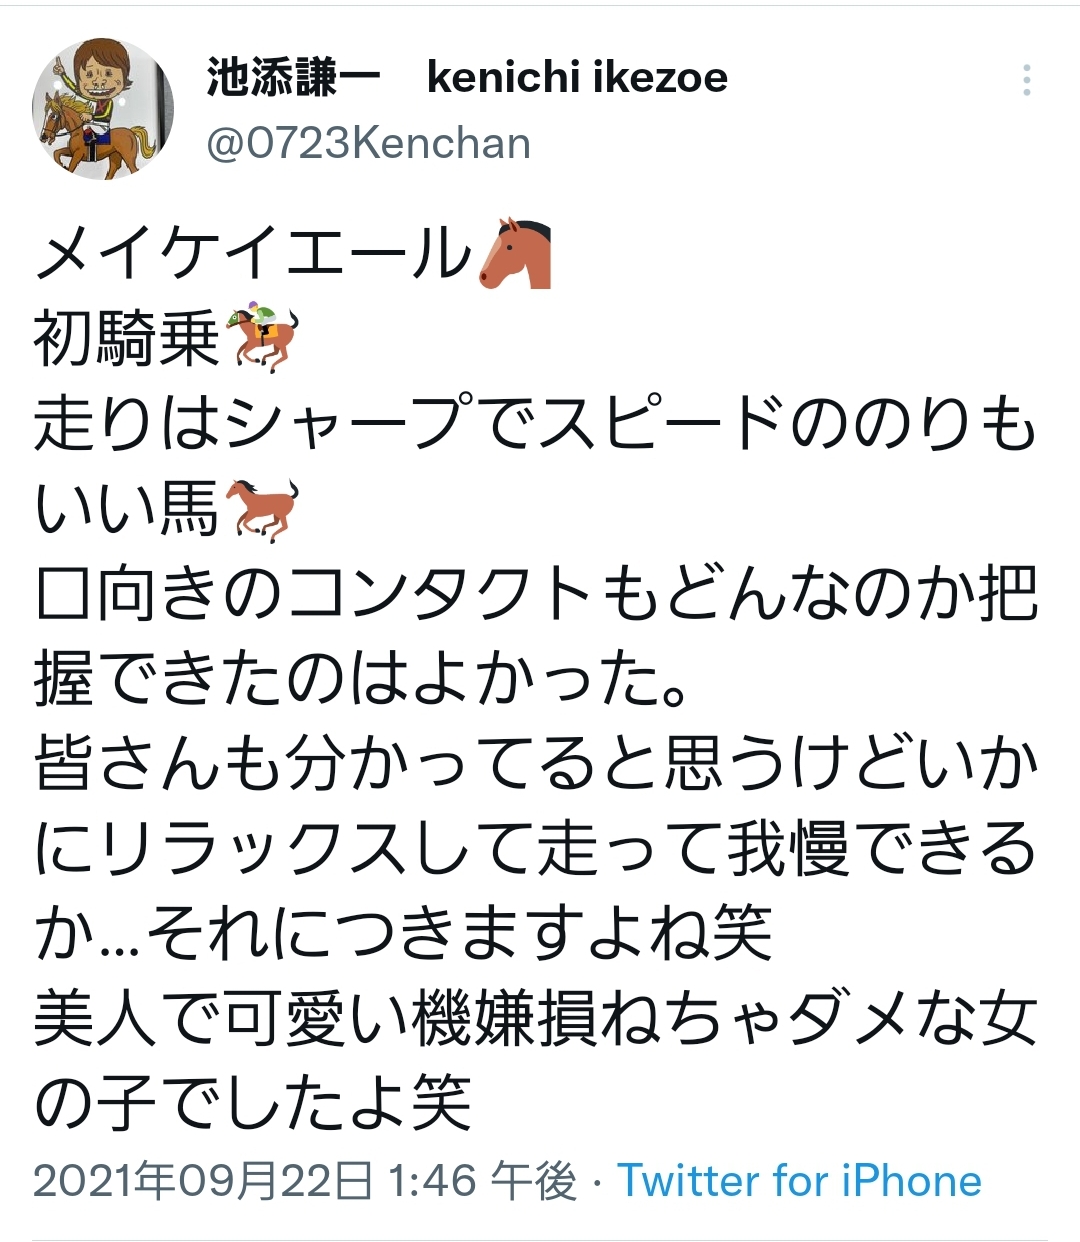Image resolution: width=1080 pixels, height=1242 pixels.
Task: Click the final line の子でしたよ笑
Action: coord(252,1104)
